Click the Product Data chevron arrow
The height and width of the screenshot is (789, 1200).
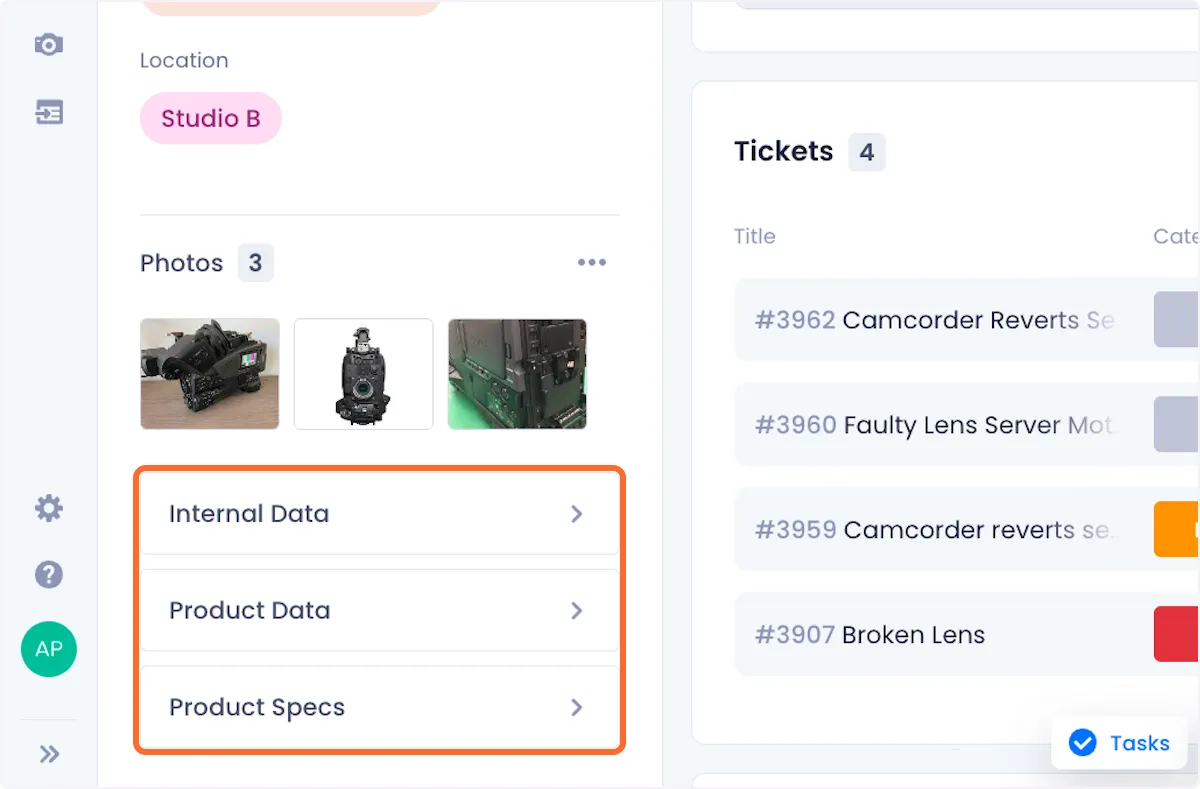[x=576, y=610]
